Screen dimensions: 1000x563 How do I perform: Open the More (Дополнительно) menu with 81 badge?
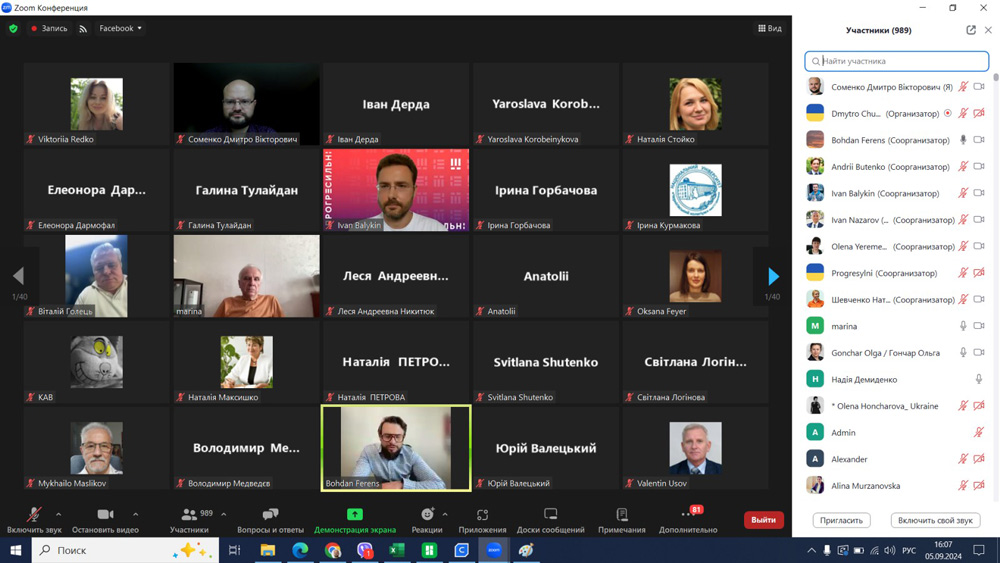pyautogui.click(x=688, y=519)
